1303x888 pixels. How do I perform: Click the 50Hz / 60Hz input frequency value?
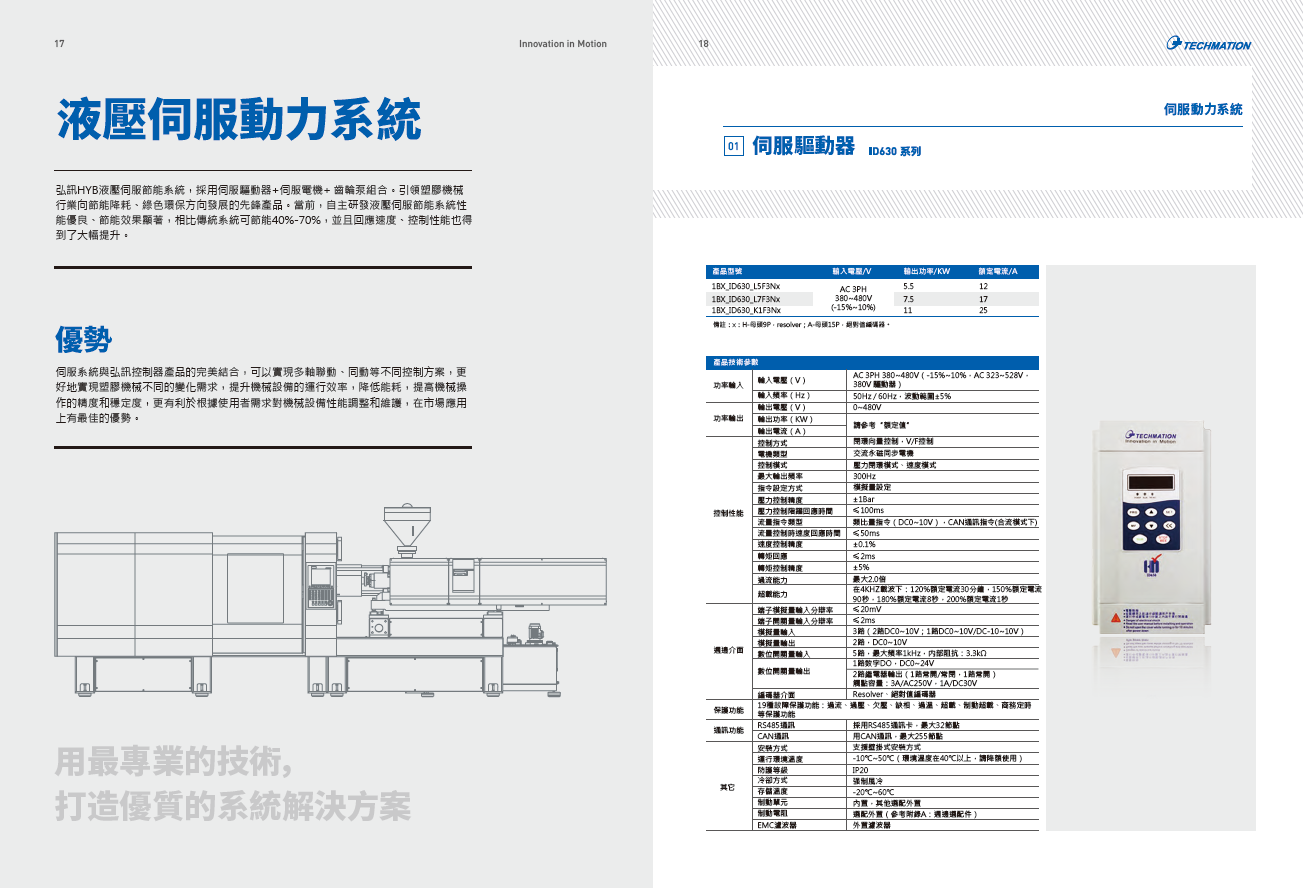[901, 396]
